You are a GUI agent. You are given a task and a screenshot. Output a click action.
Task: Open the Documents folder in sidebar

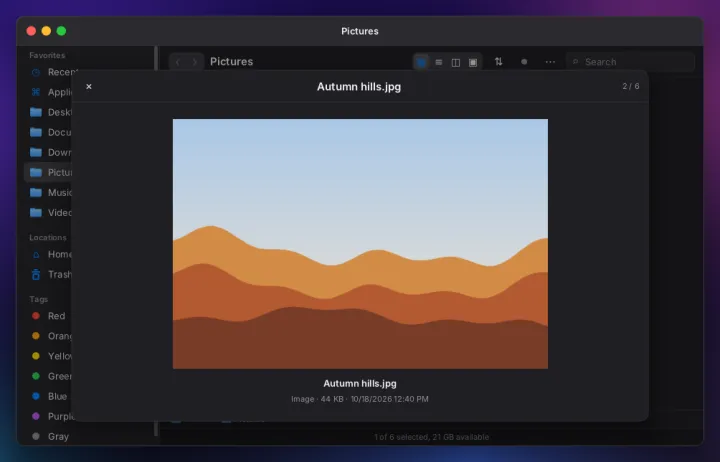click(48, 132)
